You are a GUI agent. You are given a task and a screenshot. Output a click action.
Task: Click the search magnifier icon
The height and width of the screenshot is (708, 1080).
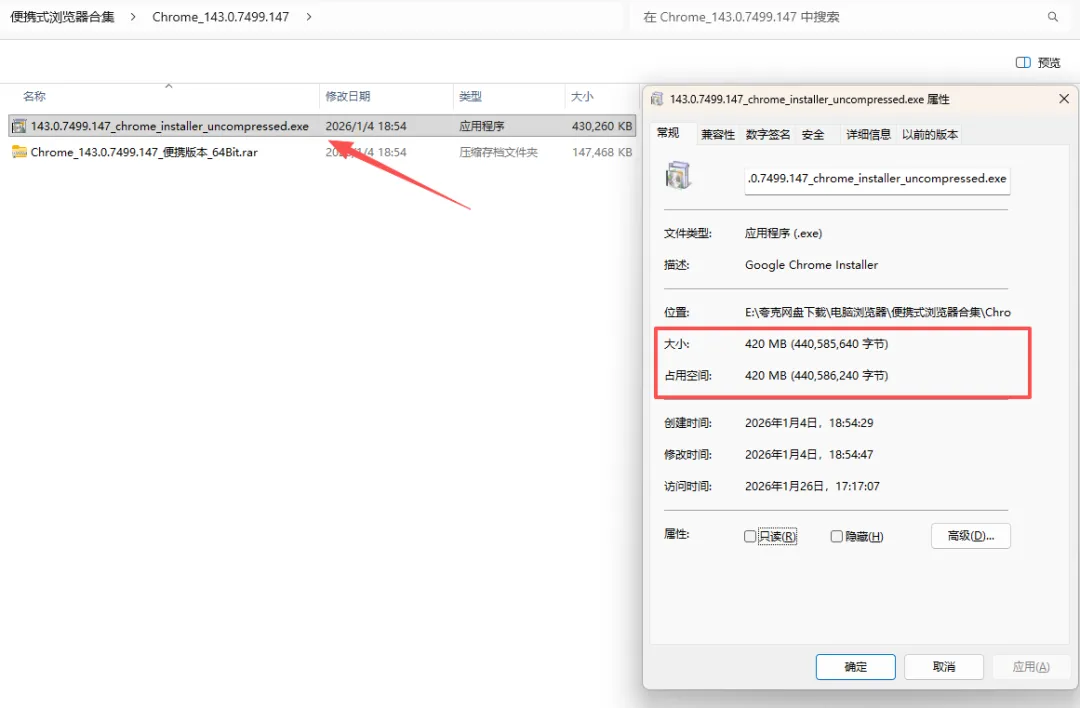pos(1052,17)
